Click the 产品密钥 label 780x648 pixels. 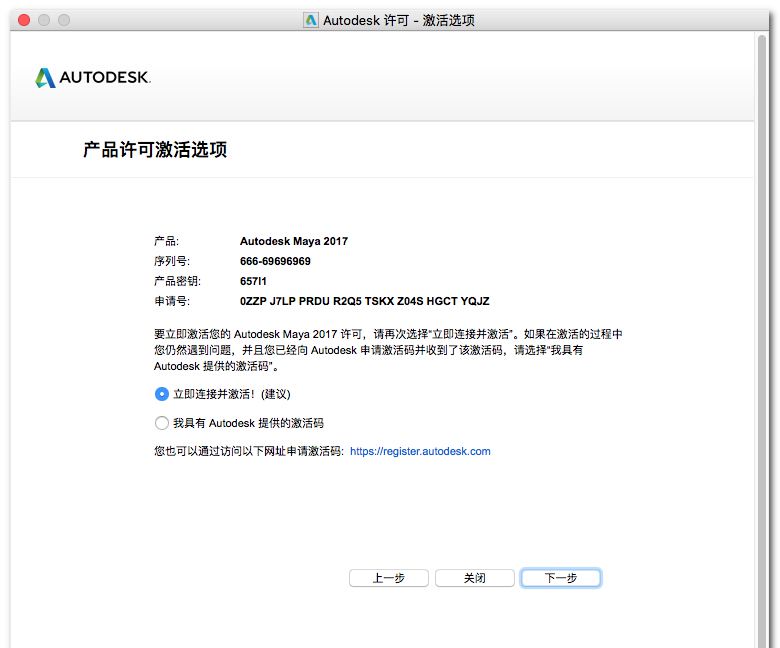pyautogui.click(x=177, y=281)
